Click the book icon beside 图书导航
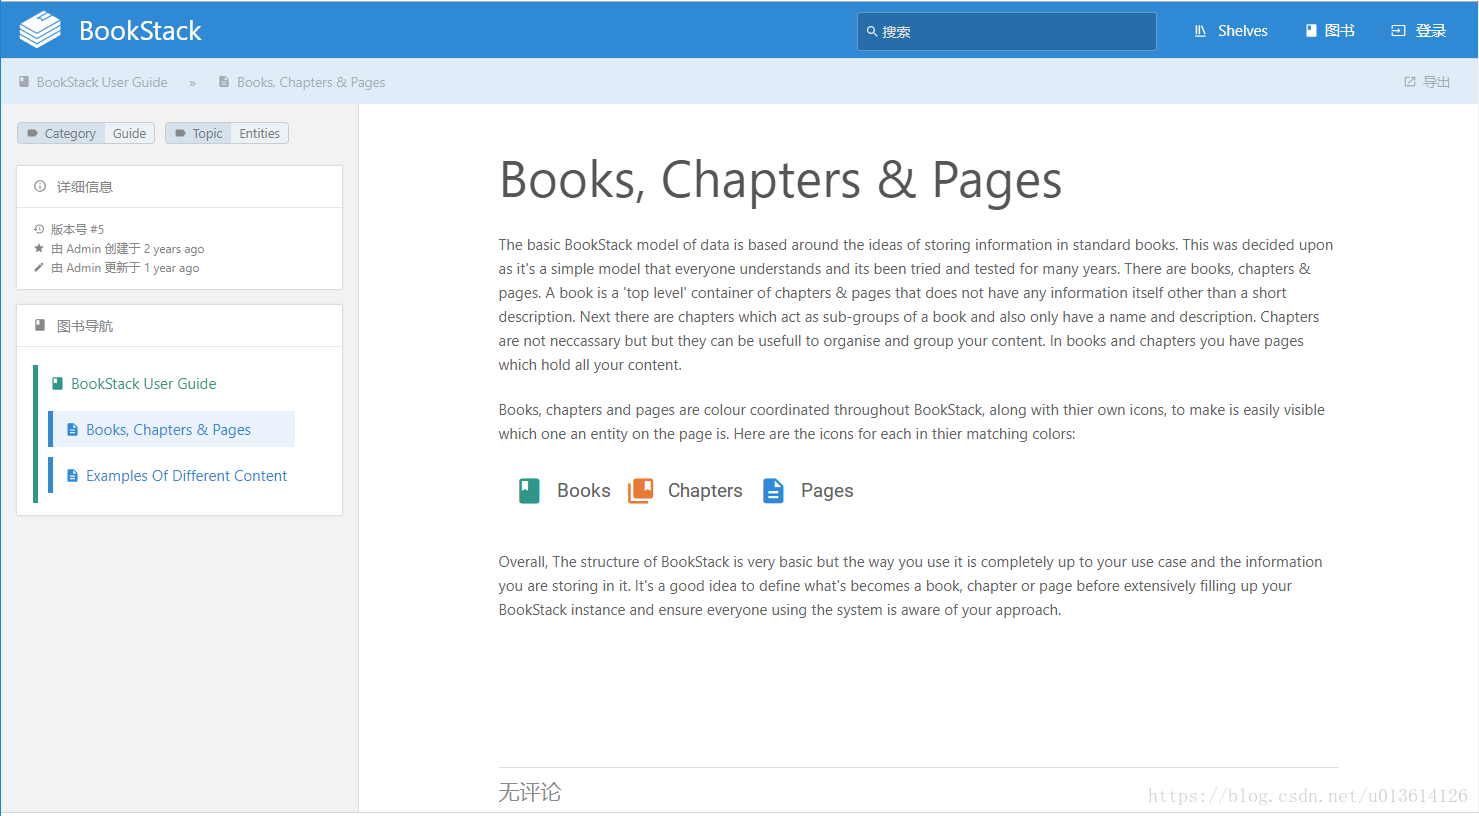Screen dimensions: 1479x816 pyautogui.click(x=40, y=325)
